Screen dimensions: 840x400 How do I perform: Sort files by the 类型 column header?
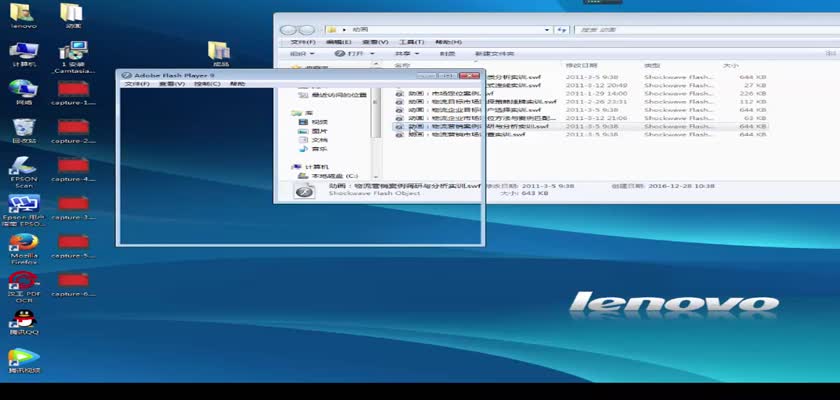click(x=651, y=65)
